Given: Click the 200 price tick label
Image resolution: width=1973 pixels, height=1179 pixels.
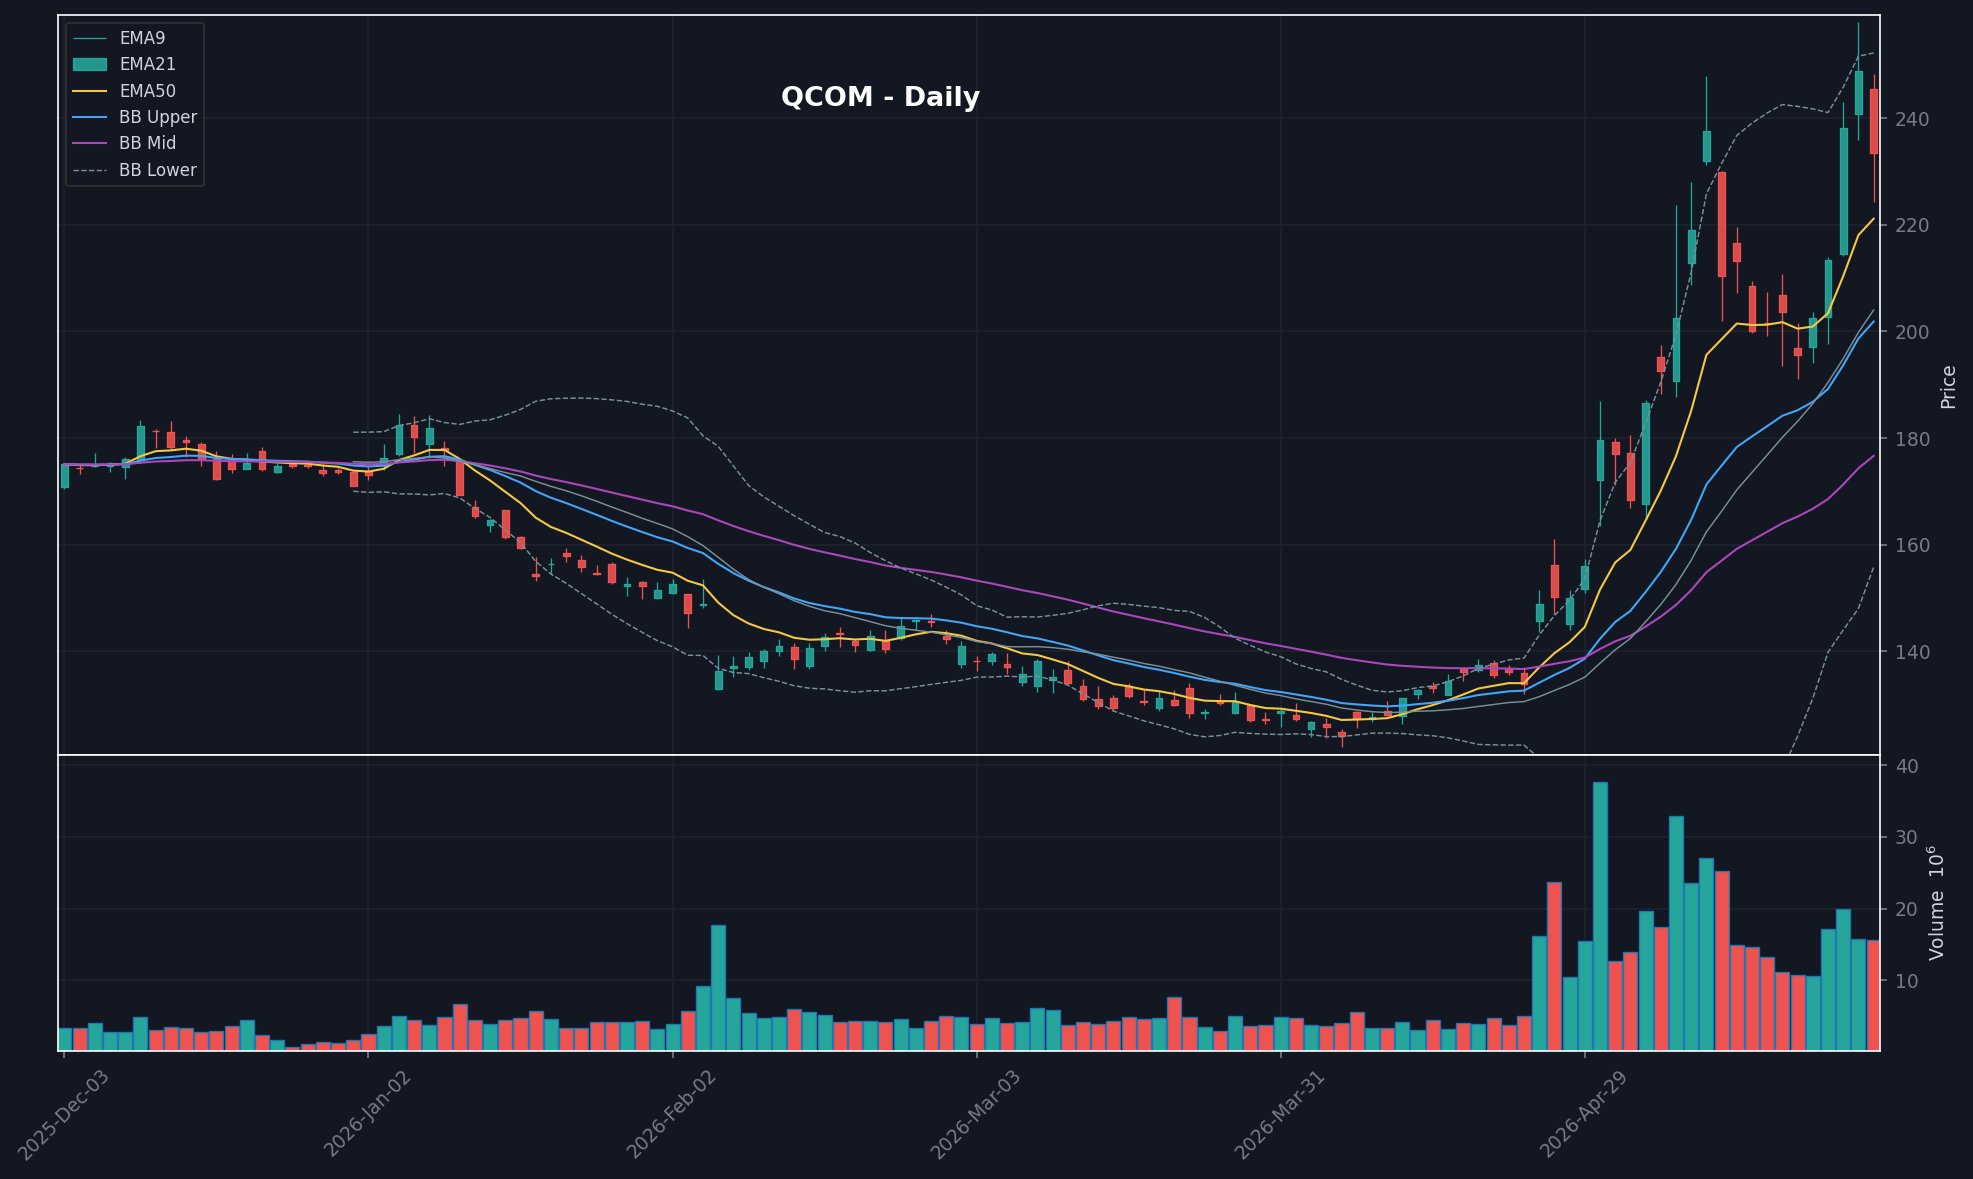Looking at the screenshot, I should point(1912,332).
